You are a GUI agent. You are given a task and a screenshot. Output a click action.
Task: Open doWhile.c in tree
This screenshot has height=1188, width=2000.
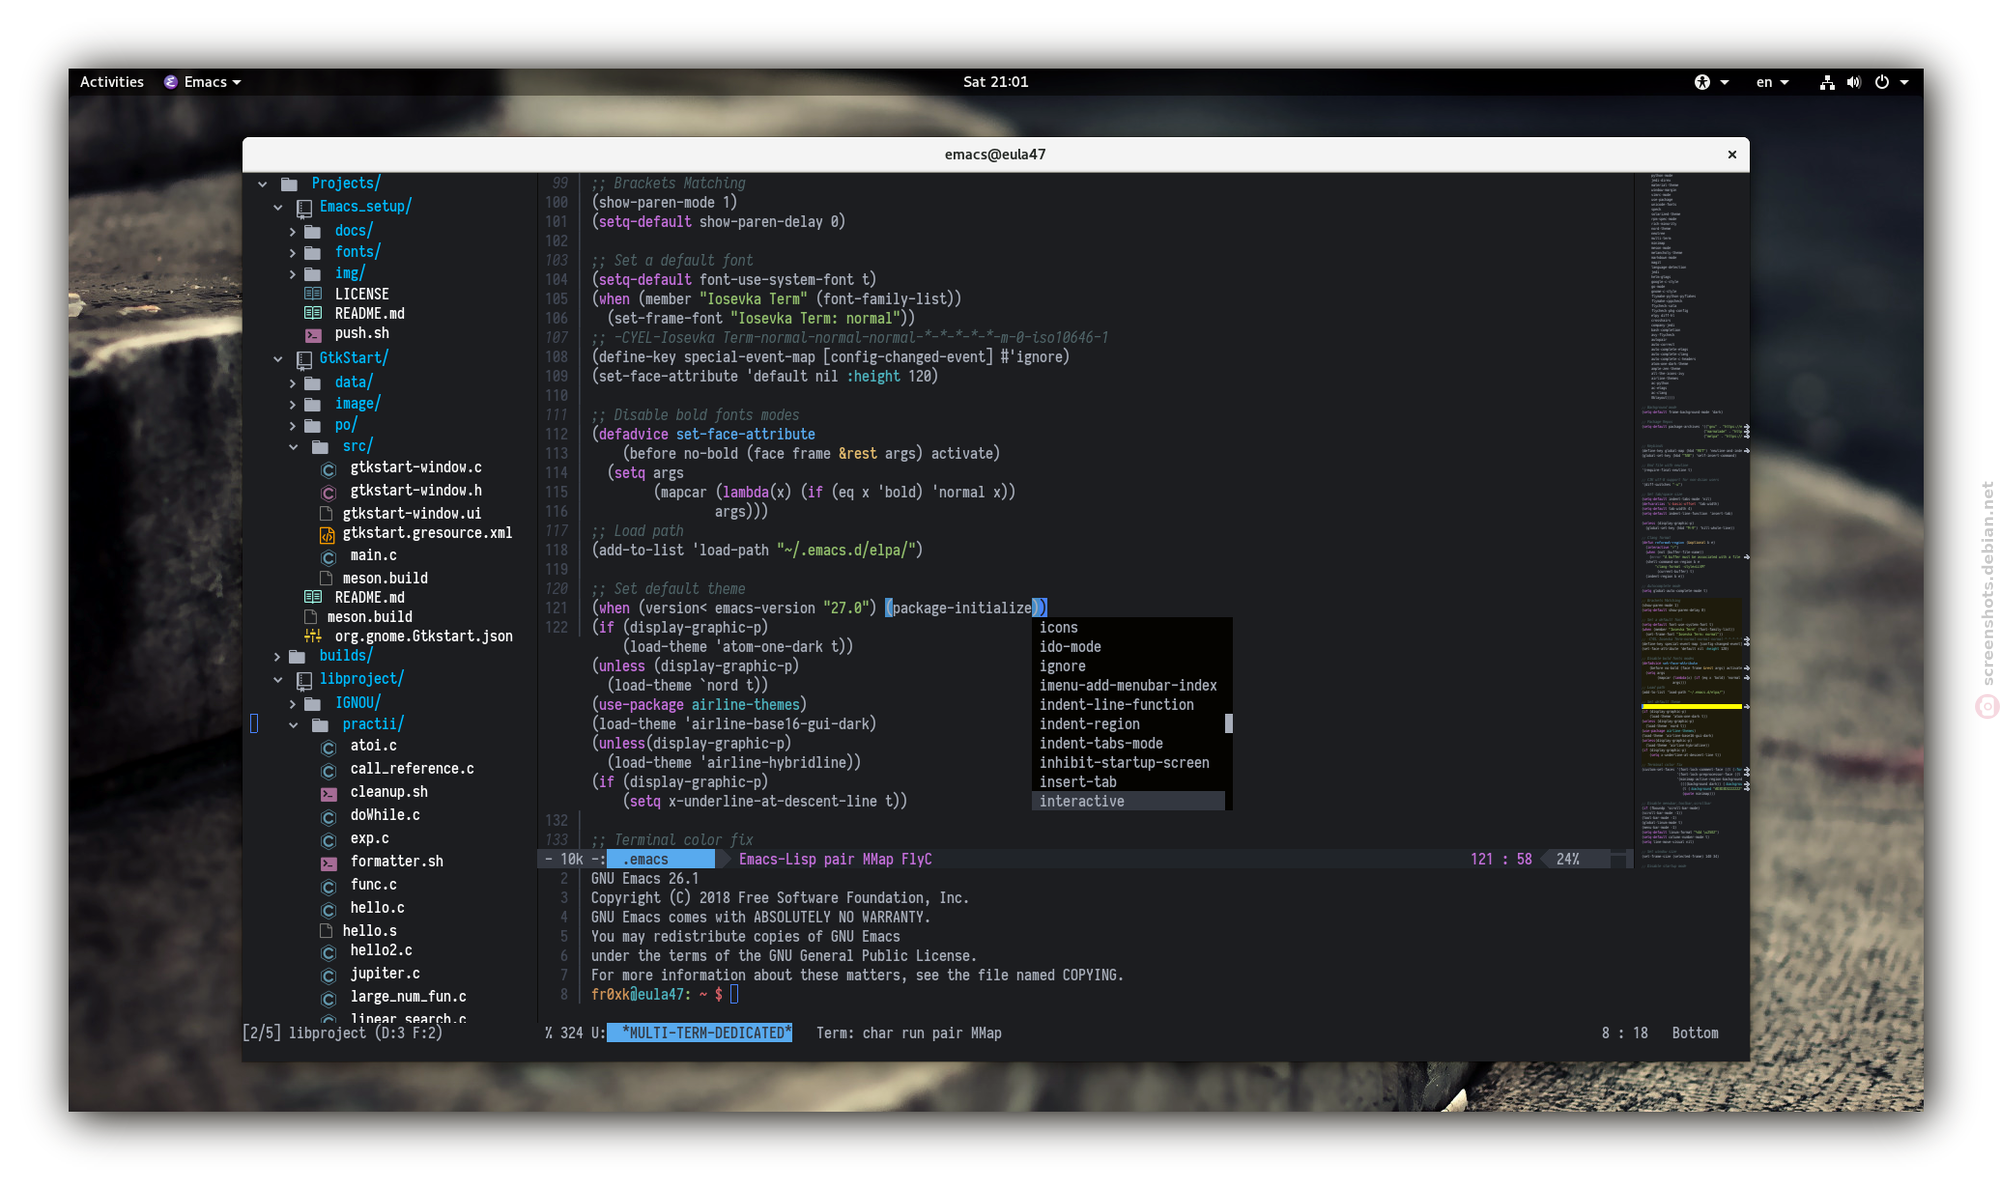pos(385,815)
